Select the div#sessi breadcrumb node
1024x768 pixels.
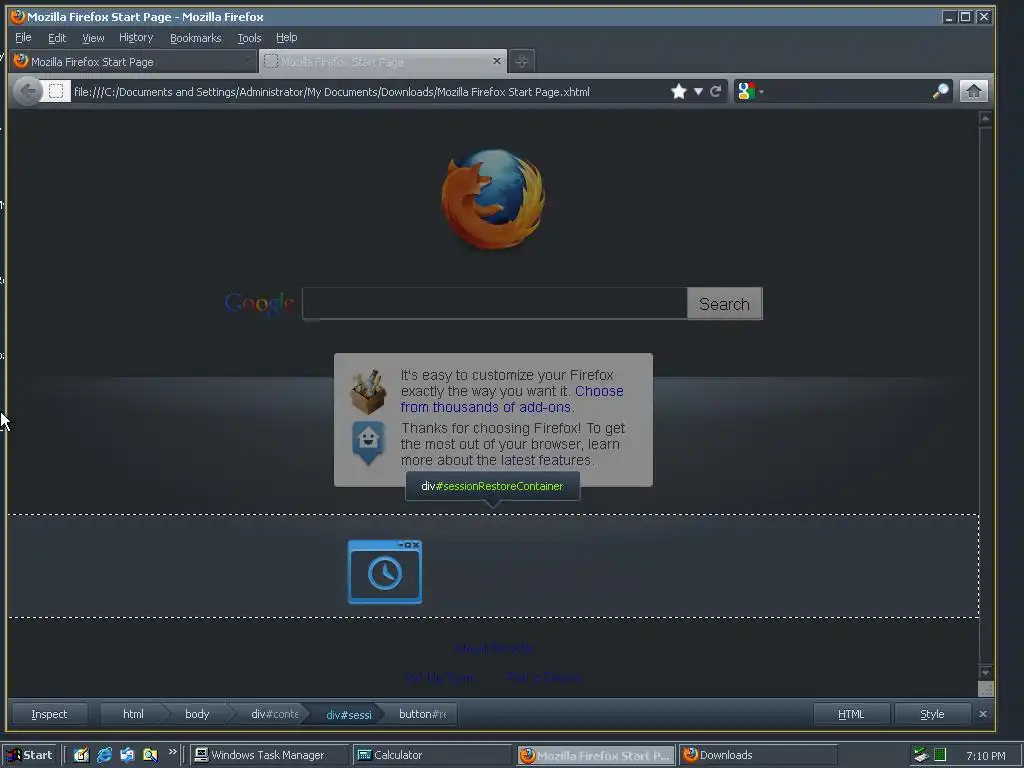click(349, 714)
